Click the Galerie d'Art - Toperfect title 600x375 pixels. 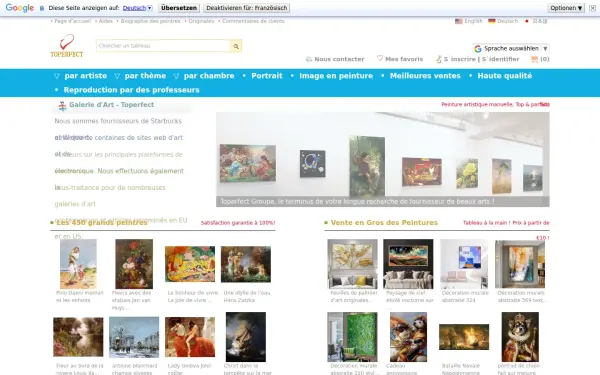111,105
